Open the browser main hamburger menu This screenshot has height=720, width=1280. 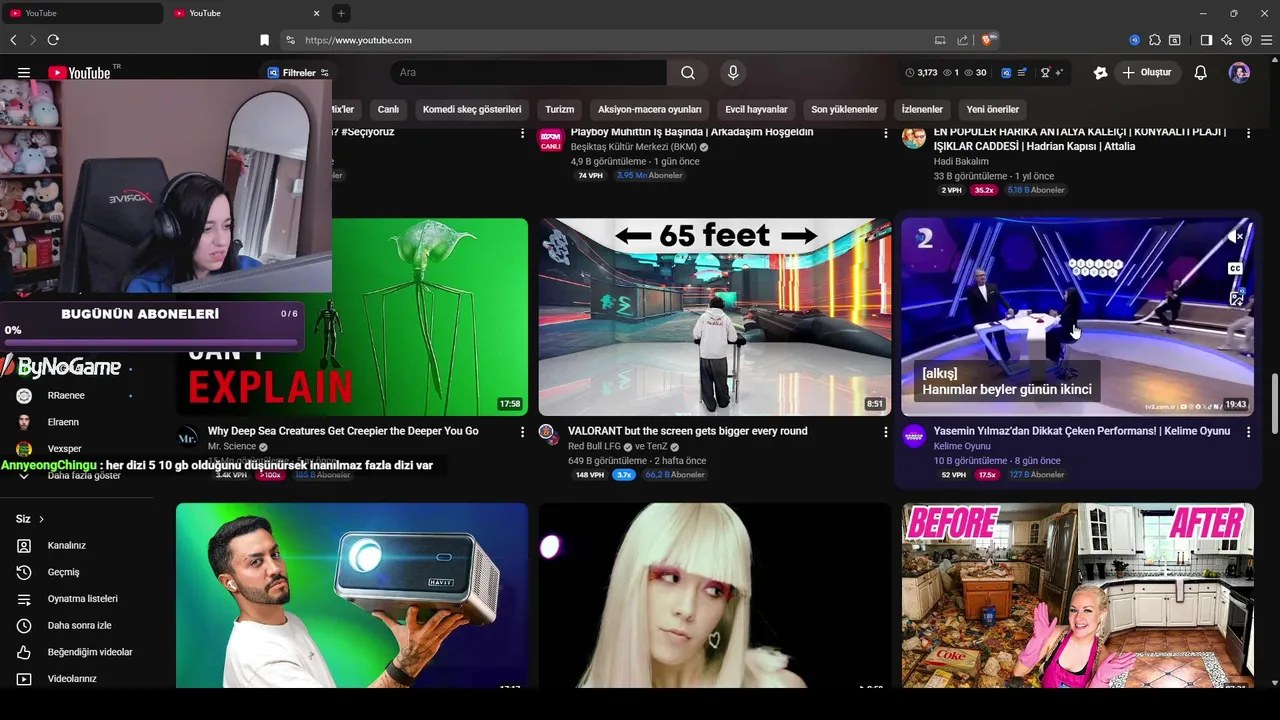click(1267, 40)
